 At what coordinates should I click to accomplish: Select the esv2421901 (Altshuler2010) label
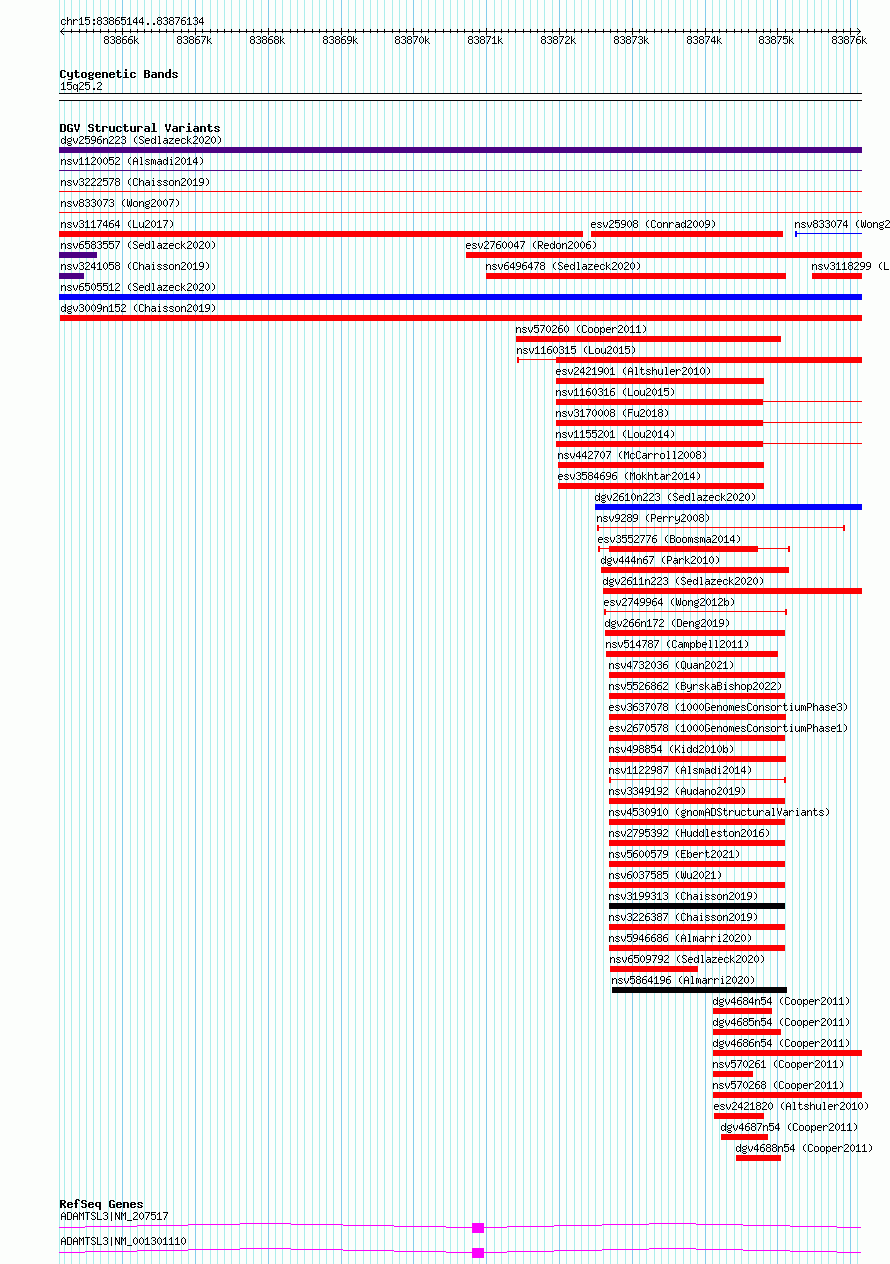pos(633,372)
